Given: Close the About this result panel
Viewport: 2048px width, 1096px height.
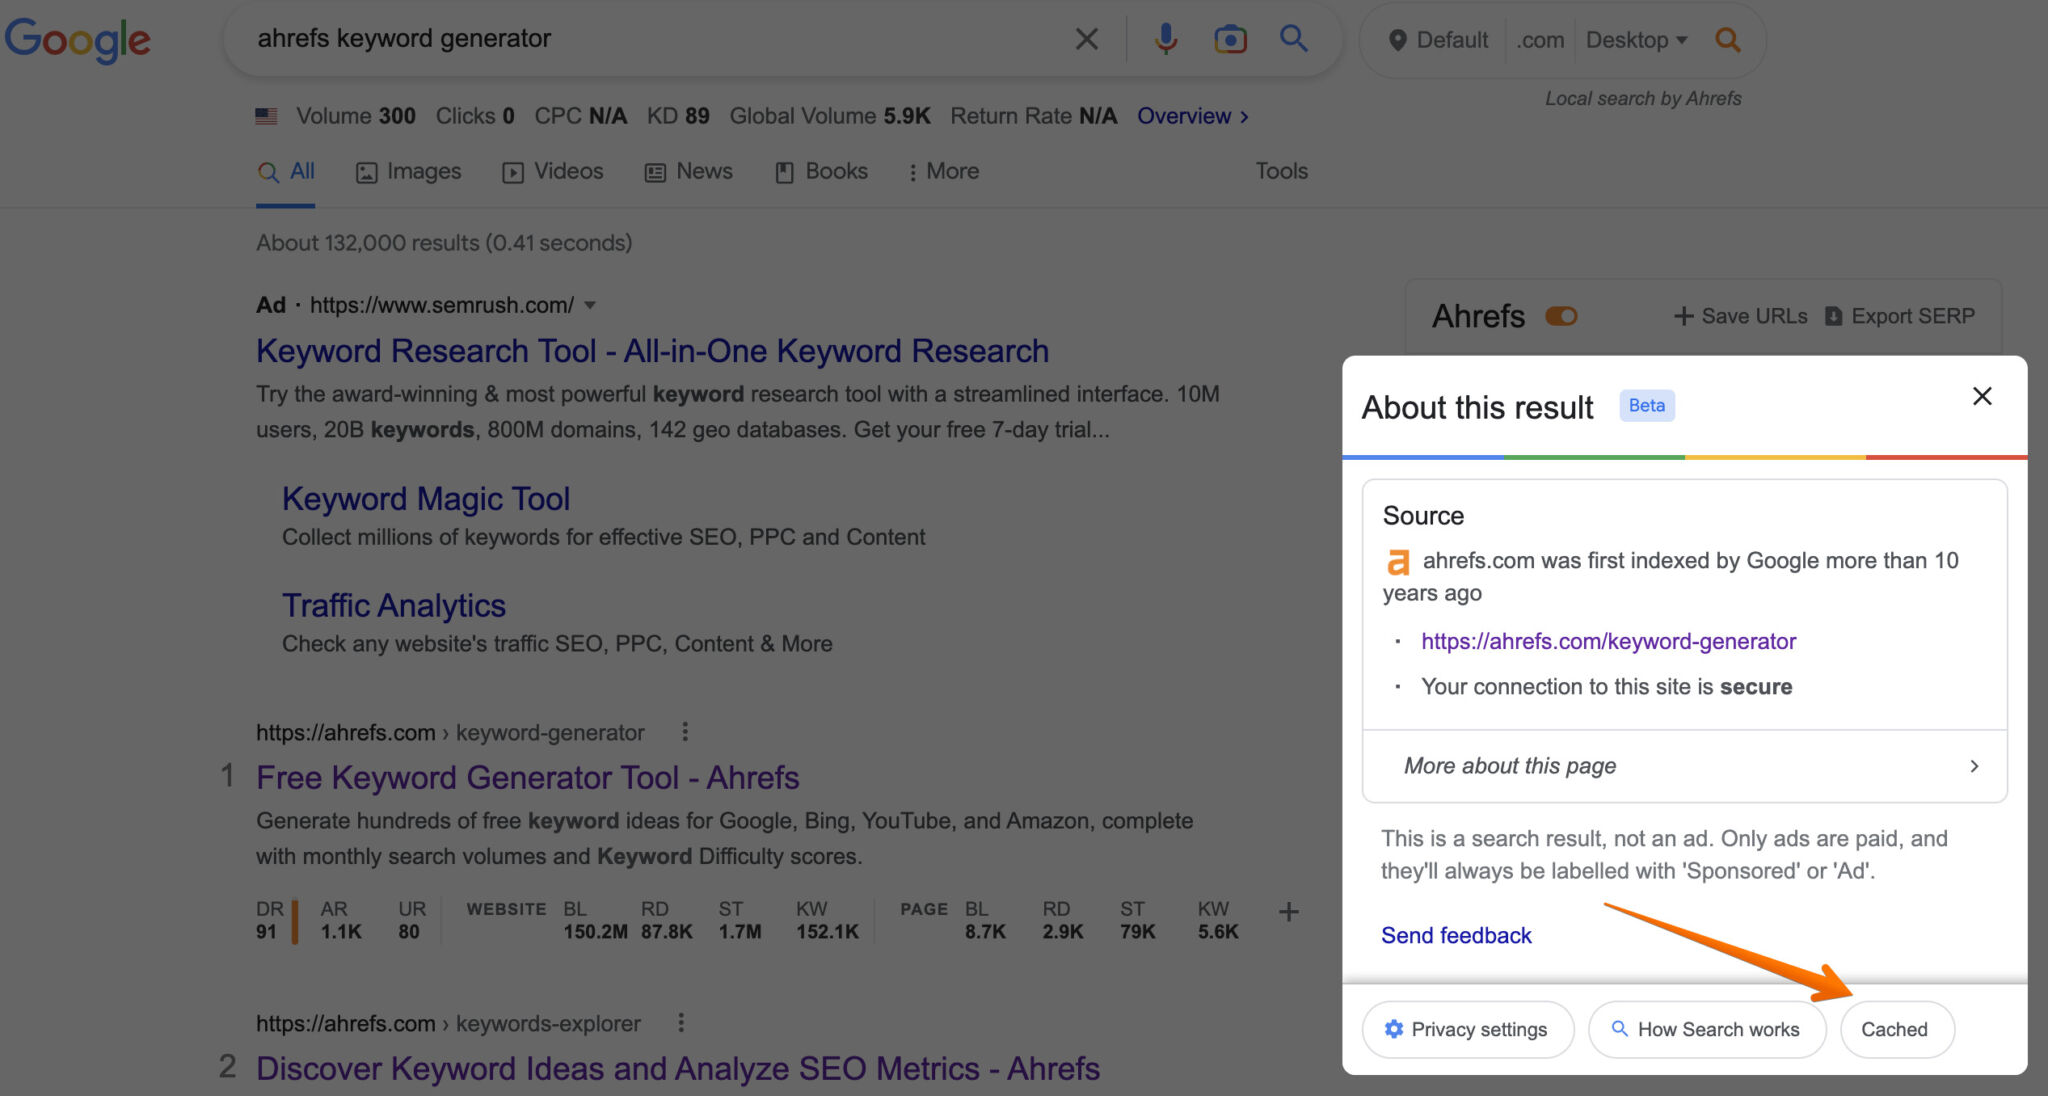Looking at the screenshot, I should [1982, 396].
